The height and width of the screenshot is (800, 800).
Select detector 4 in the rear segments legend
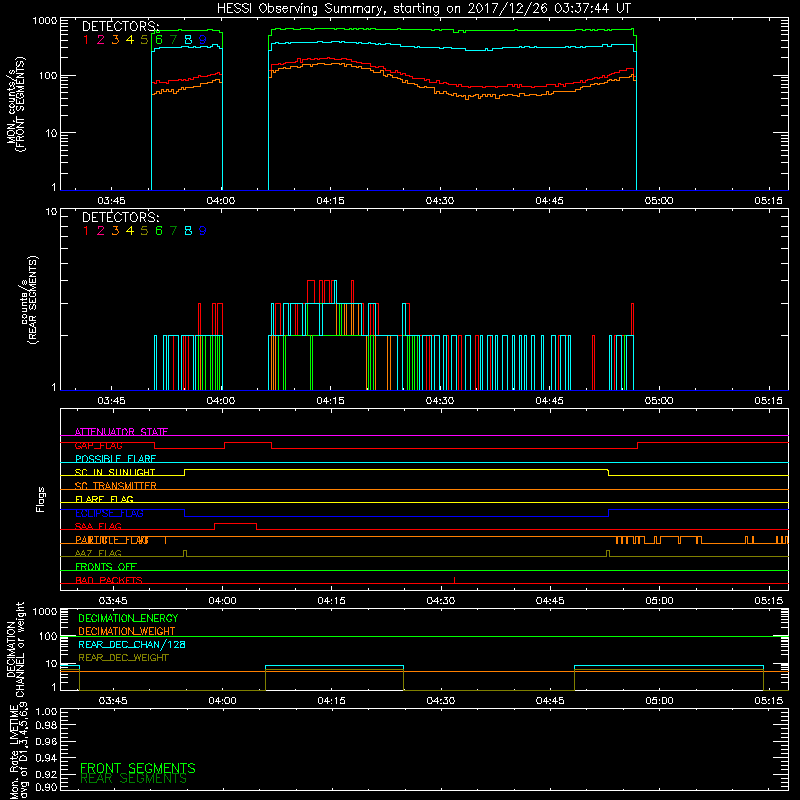coord(130,231)
